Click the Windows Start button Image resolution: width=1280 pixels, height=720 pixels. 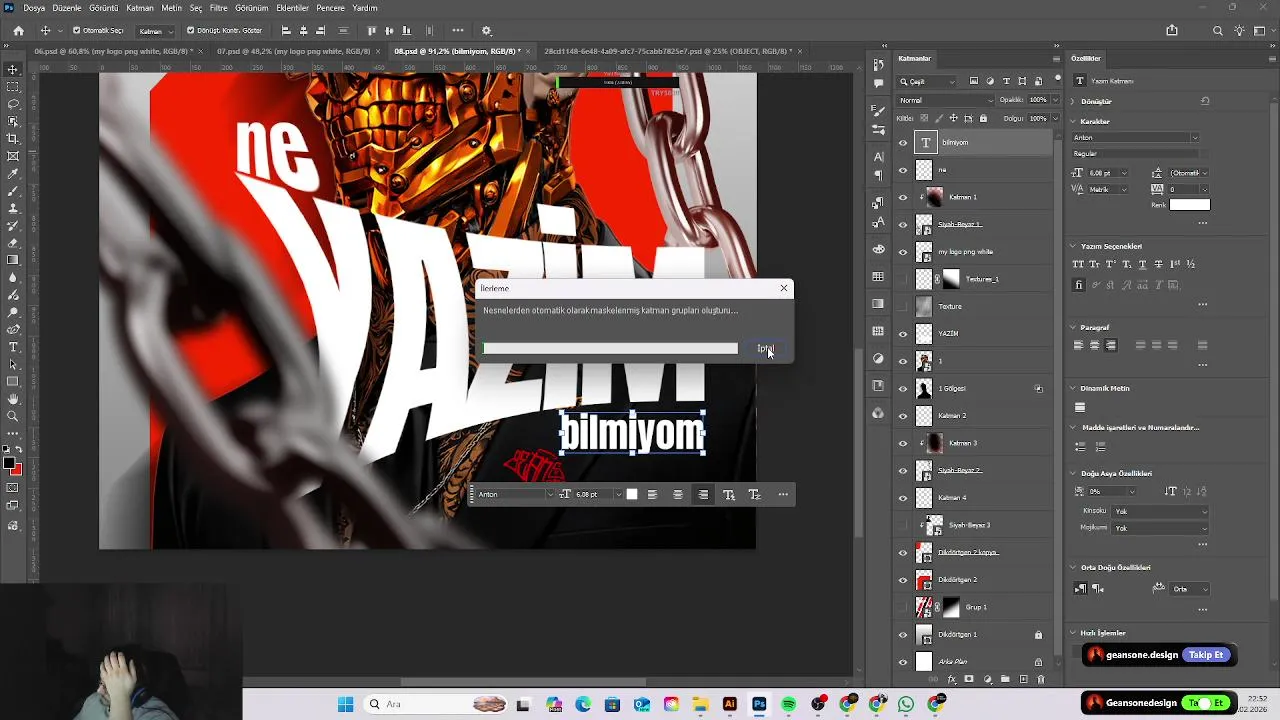(x=345, y=705)
